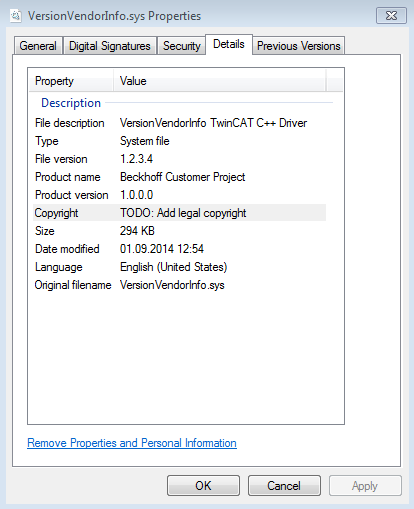
Task: Go to the Security tab
Action: 181,46
